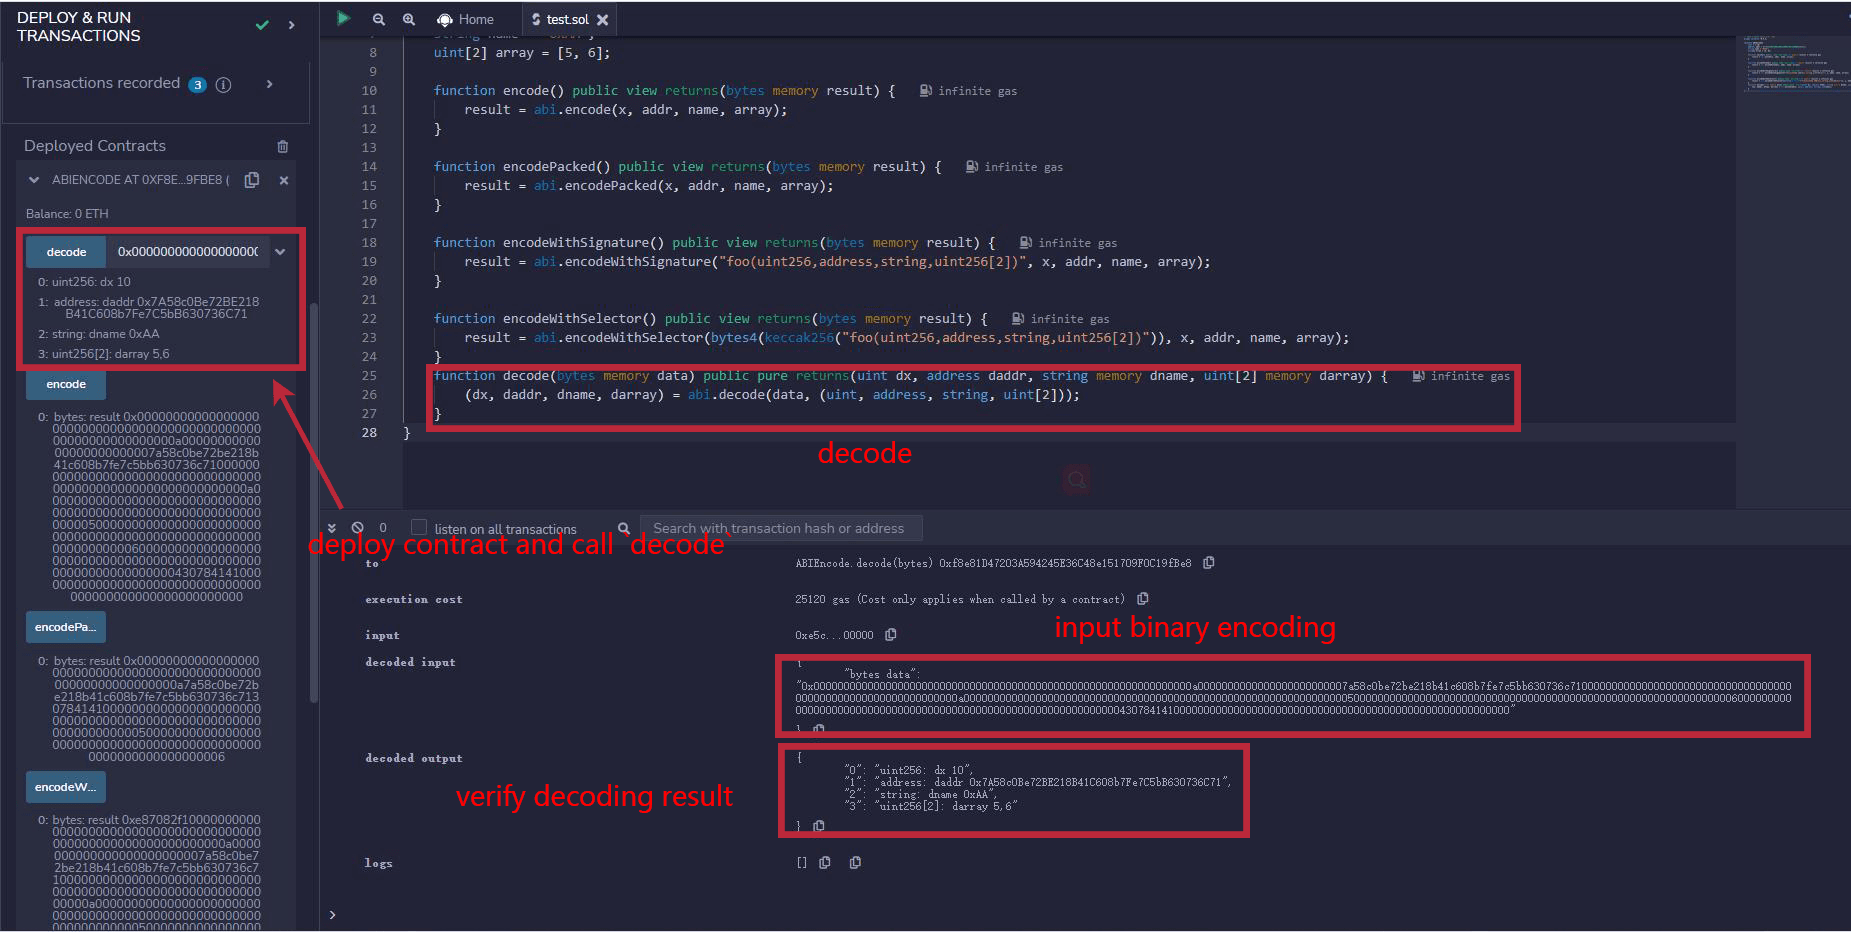Expand the decode function parameters chevron
The width and height of the screenshot is (1851, 932).
(281, 252)
